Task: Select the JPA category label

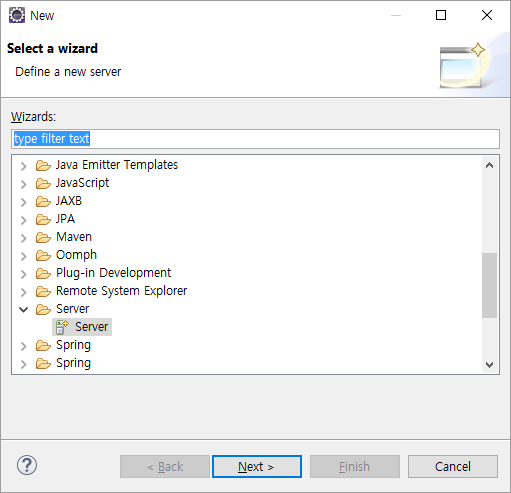Action: pos(65,219)
